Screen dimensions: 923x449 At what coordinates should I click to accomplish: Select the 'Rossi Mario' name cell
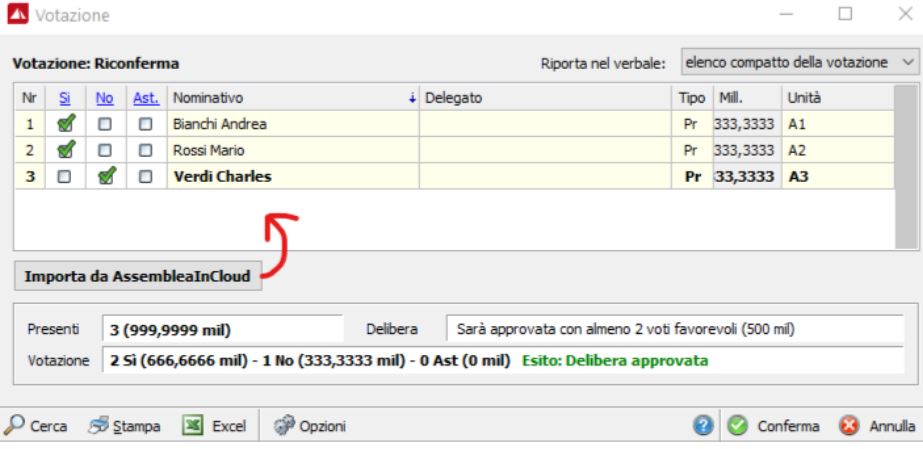tap(293, 151)
